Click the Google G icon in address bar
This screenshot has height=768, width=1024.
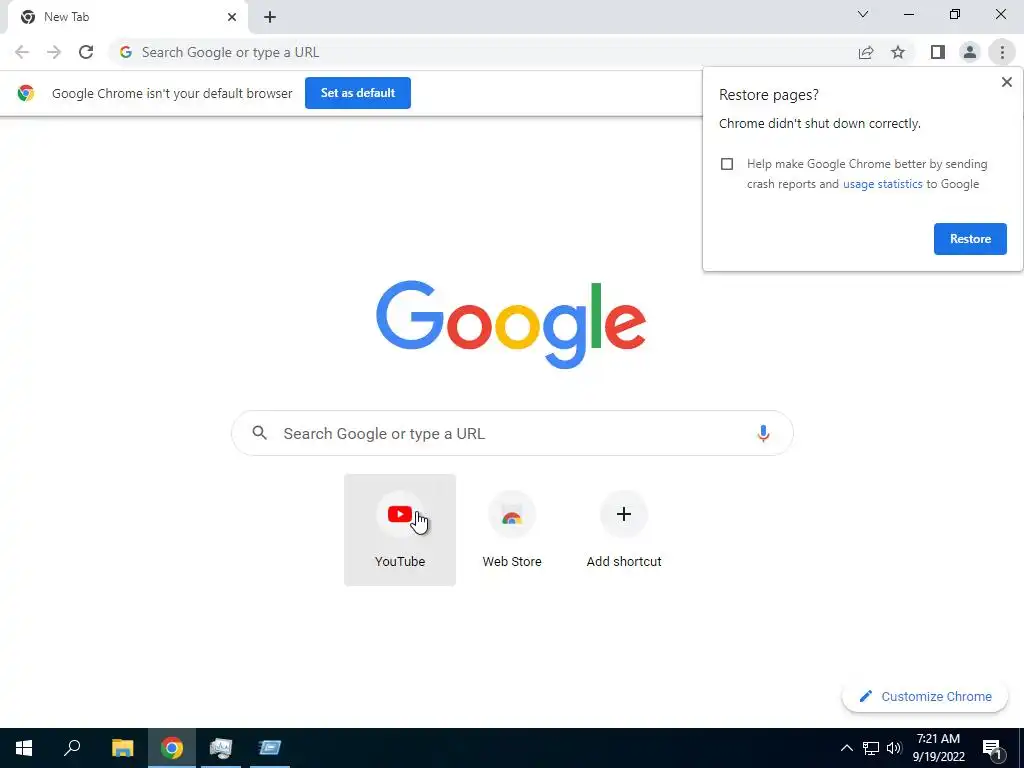click(126, 52)
